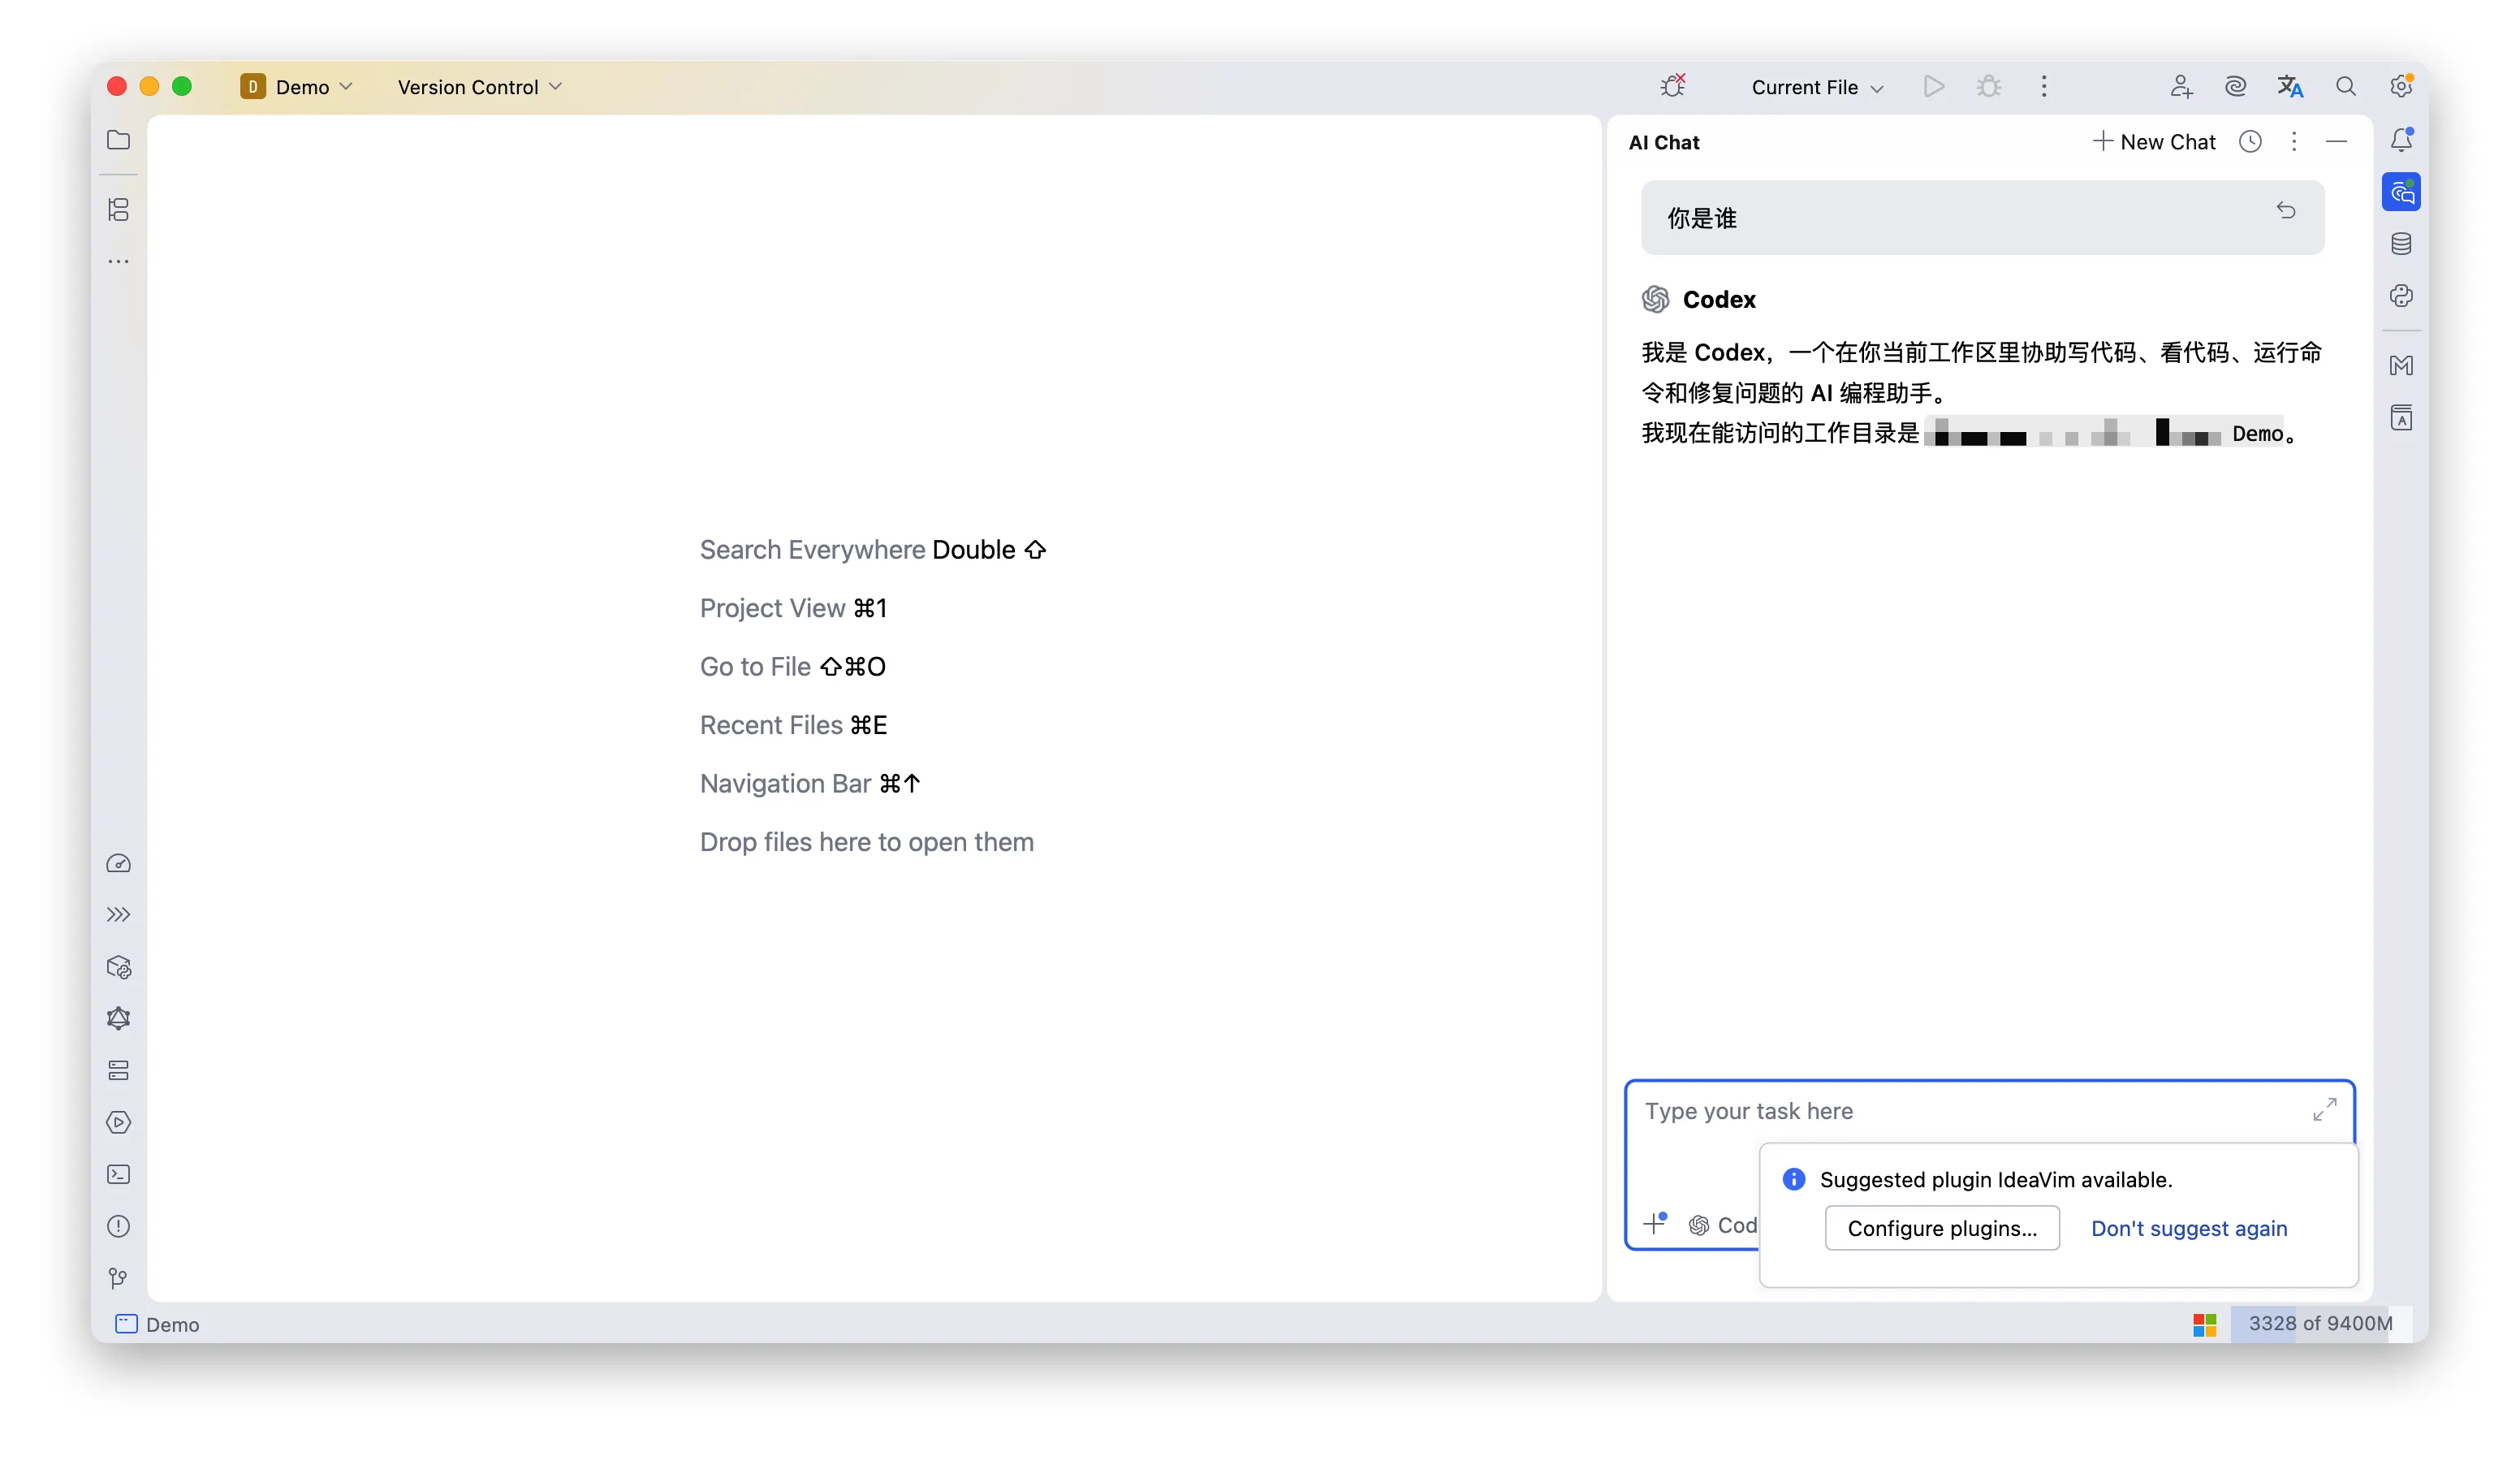Click Don't suggest again link

(2188, 1228)
